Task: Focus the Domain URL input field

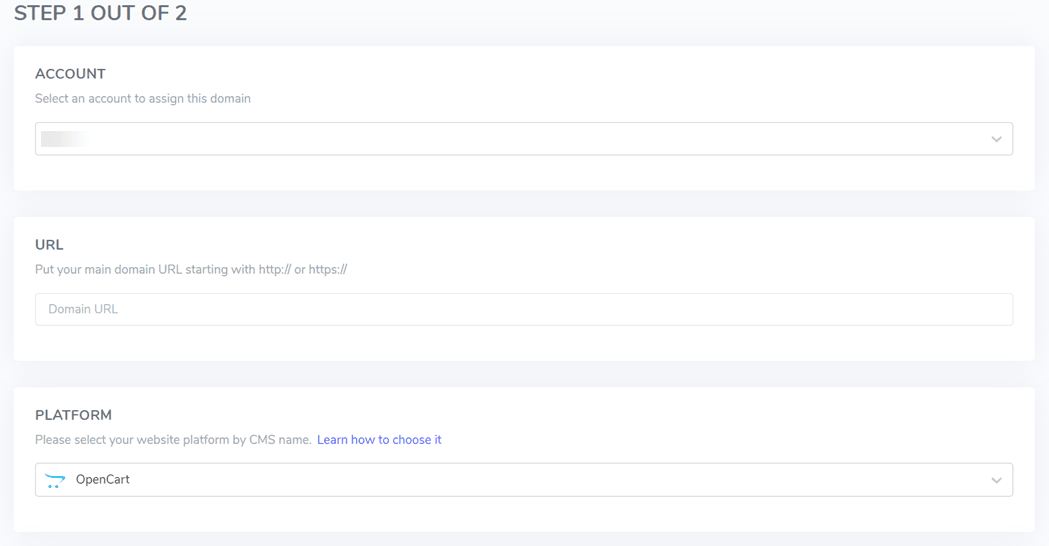Action: (524, 309)
